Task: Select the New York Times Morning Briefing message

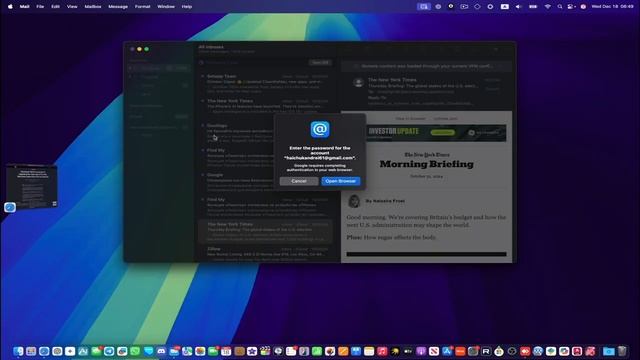Action: [x=265, y=232]
